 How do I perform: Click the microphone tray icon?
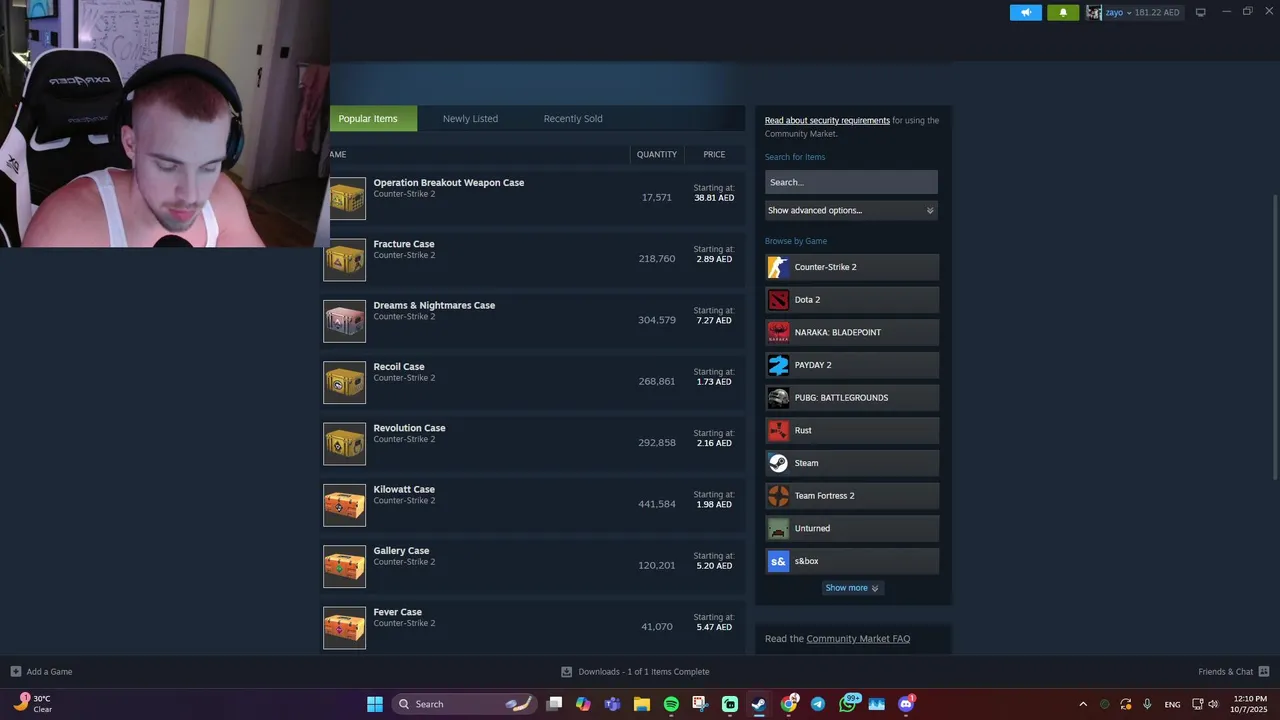click(1147, 704)
